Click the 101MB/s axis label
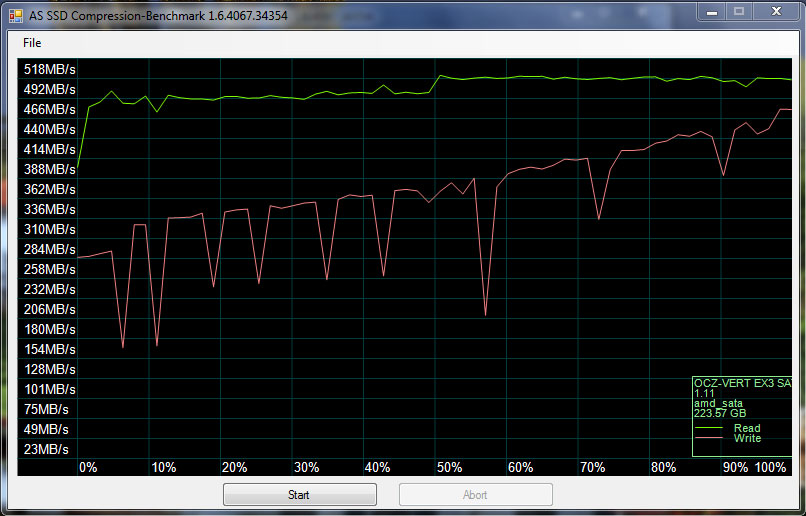The image size is (806, 516). point(50,390)
